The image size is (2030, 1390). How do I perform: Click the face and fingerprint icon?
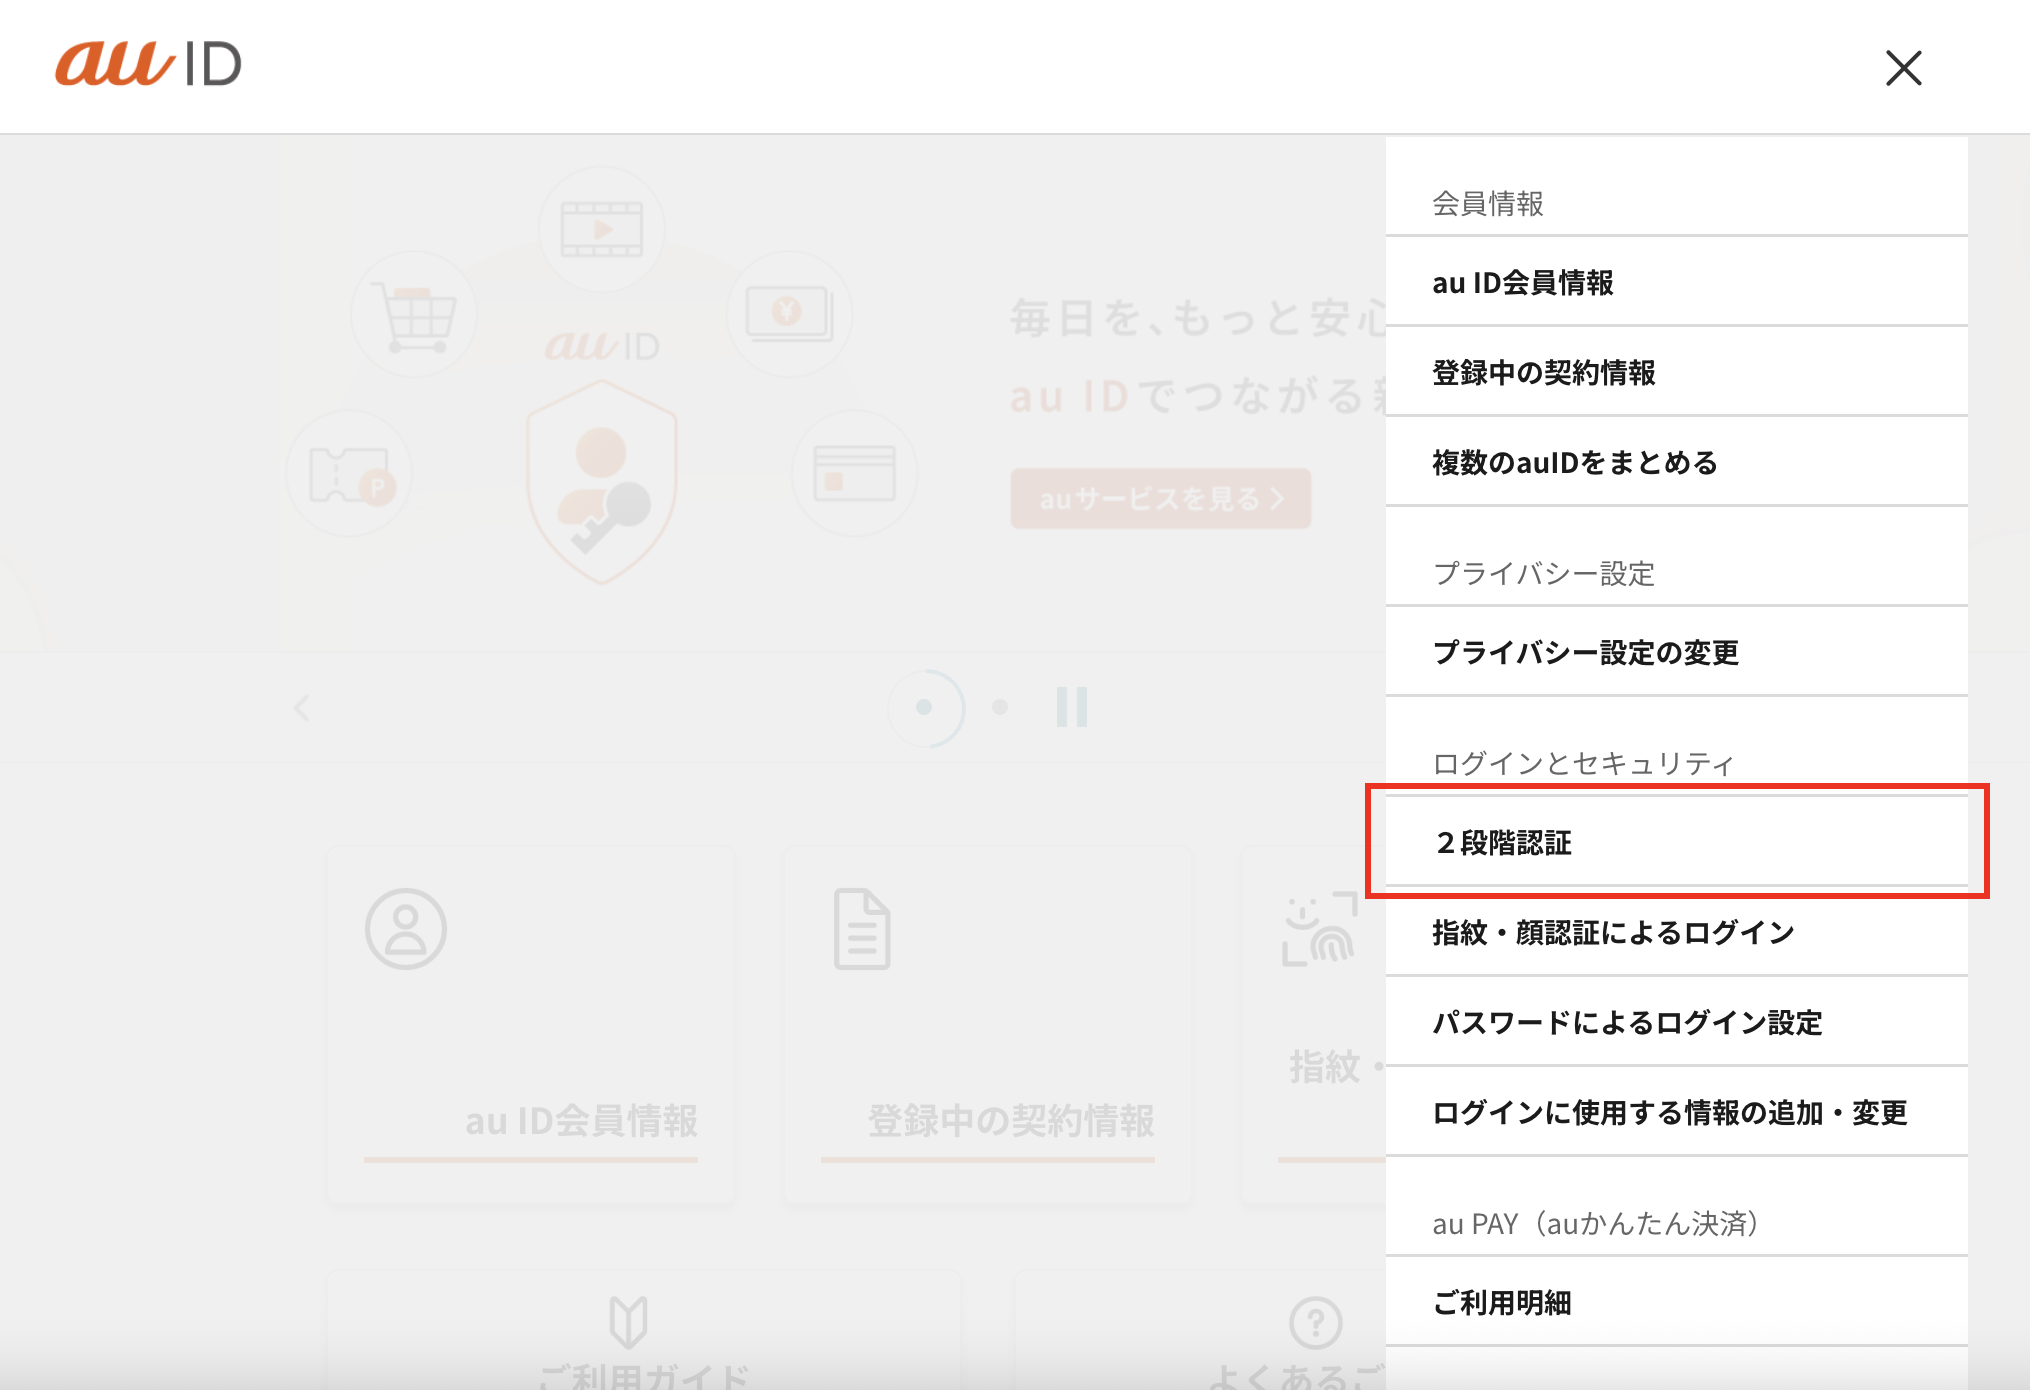1319,931
